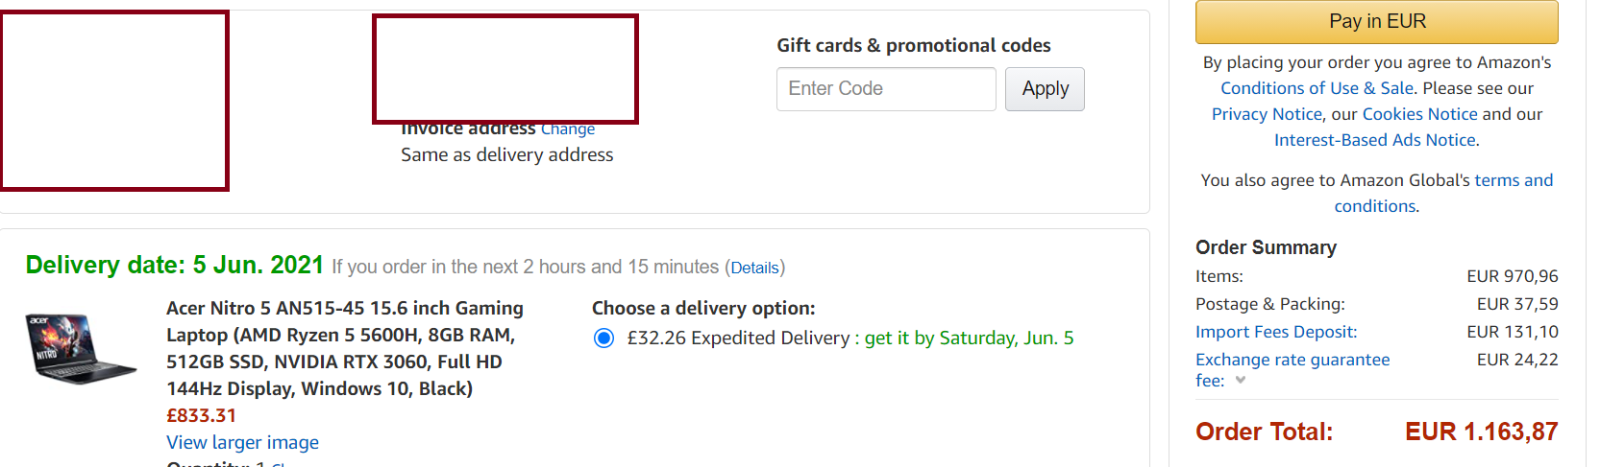Open delivery date Details link
This screenshot has height=467, width=1600.
pyautogui.click(x=755, y=268)
